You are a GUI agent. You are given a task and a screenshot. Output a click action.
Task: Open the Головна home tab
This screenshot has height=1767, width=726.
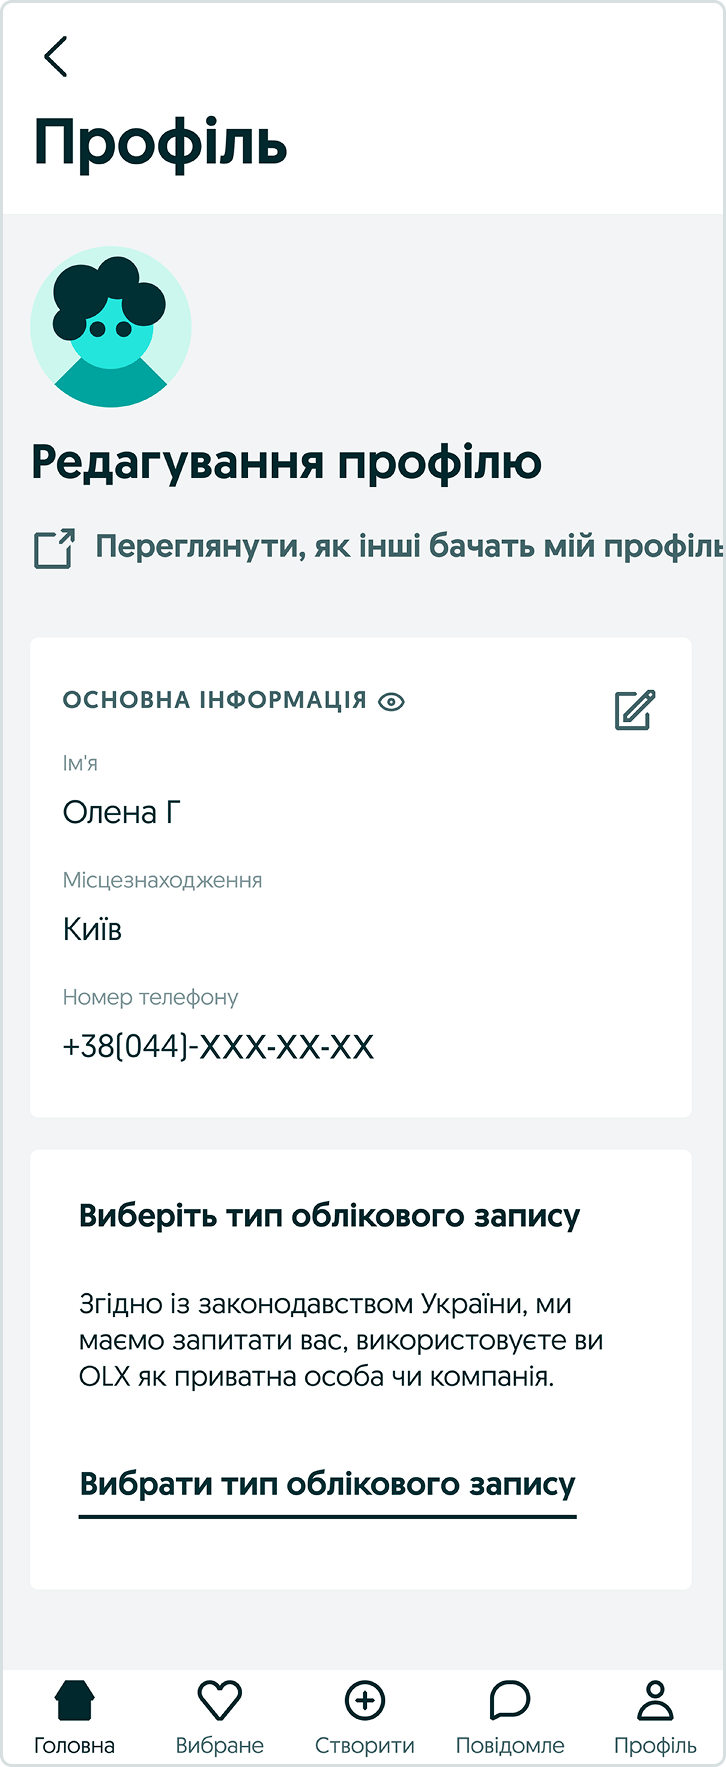tap(74, 1717)
